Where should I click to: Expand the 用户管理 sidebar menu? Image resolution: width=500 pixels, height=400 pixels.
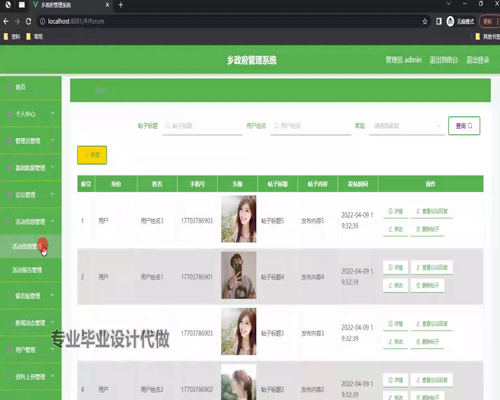pyautogui.click(x=31, y=350)
